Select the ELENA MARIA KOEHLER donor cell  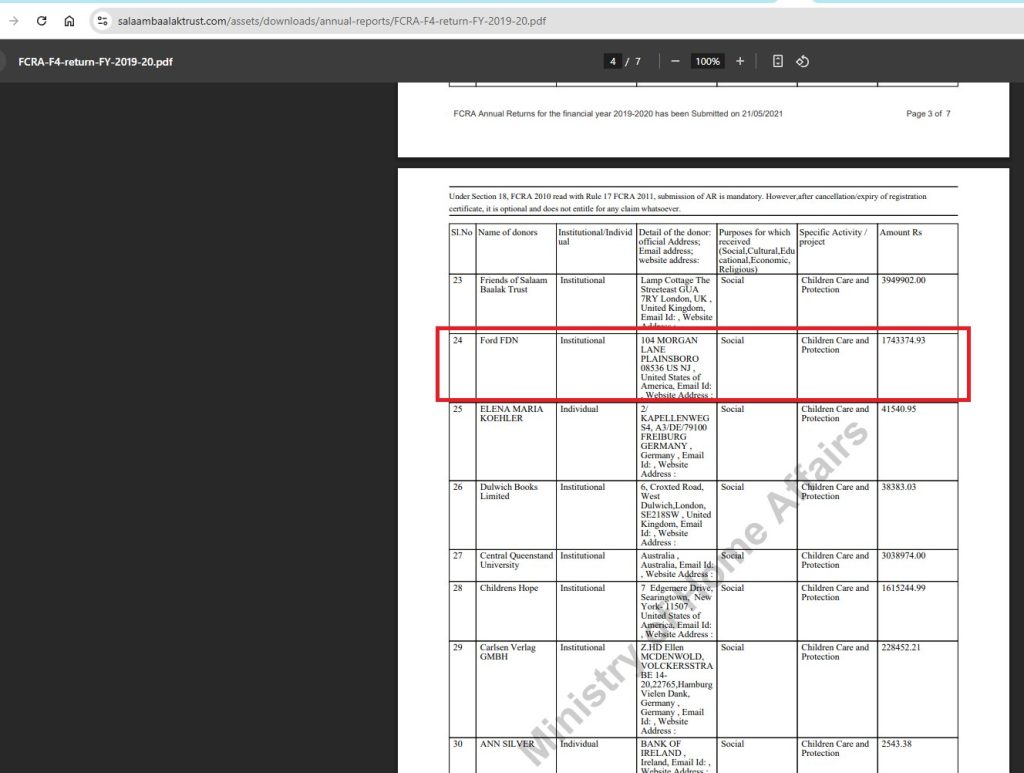pos(511,414)
